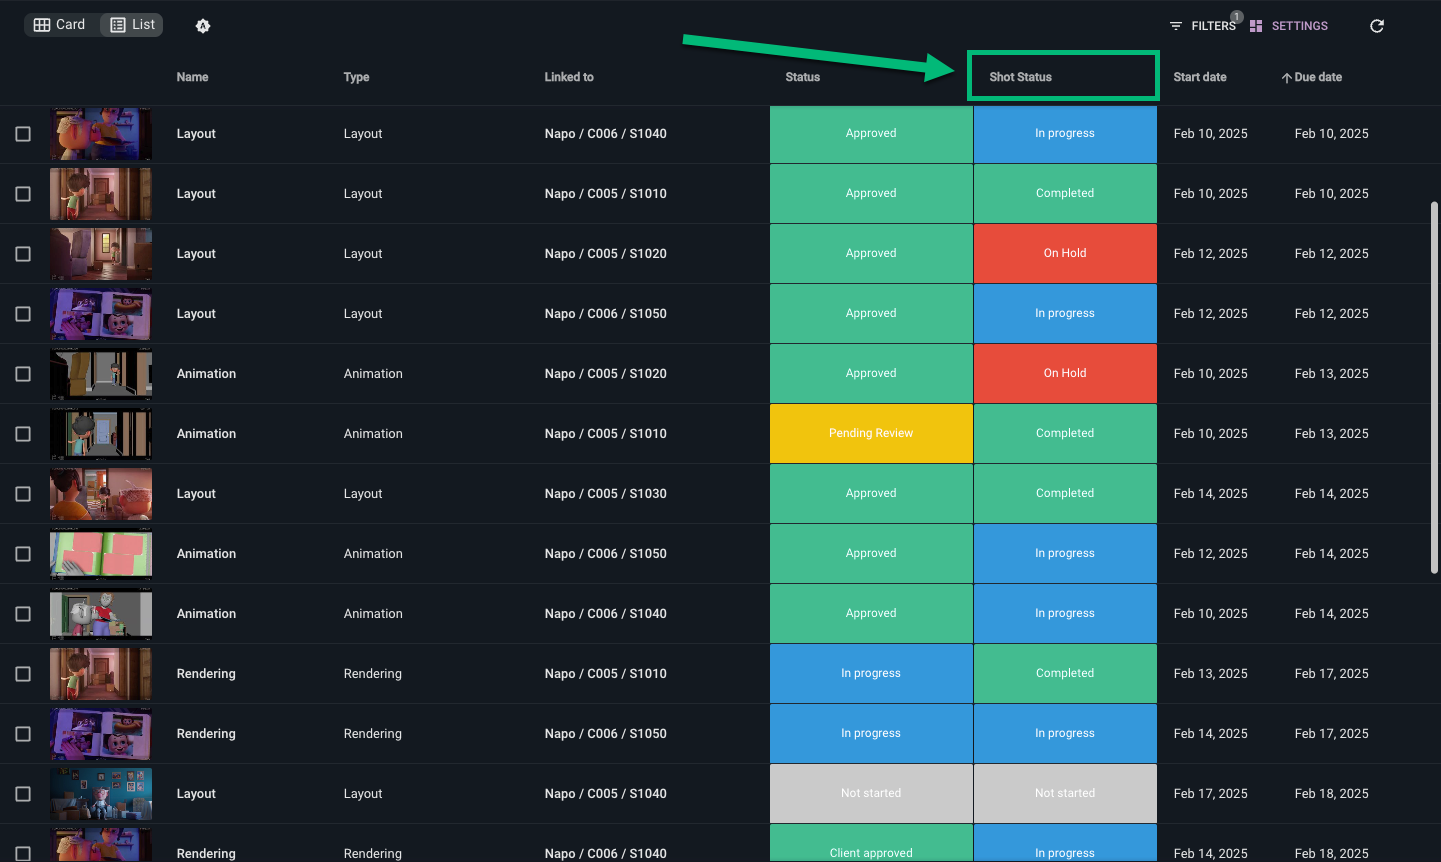
Task: Sort by the Start date column header
Action: pos(1200,77)
